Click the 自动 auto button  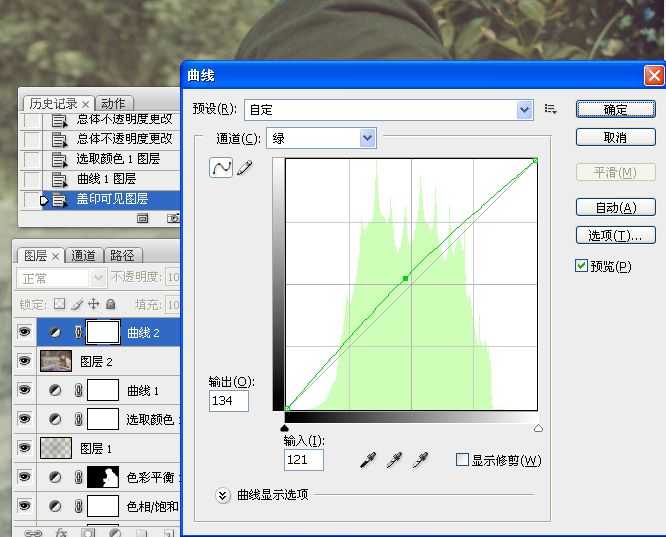click(615, 207)
